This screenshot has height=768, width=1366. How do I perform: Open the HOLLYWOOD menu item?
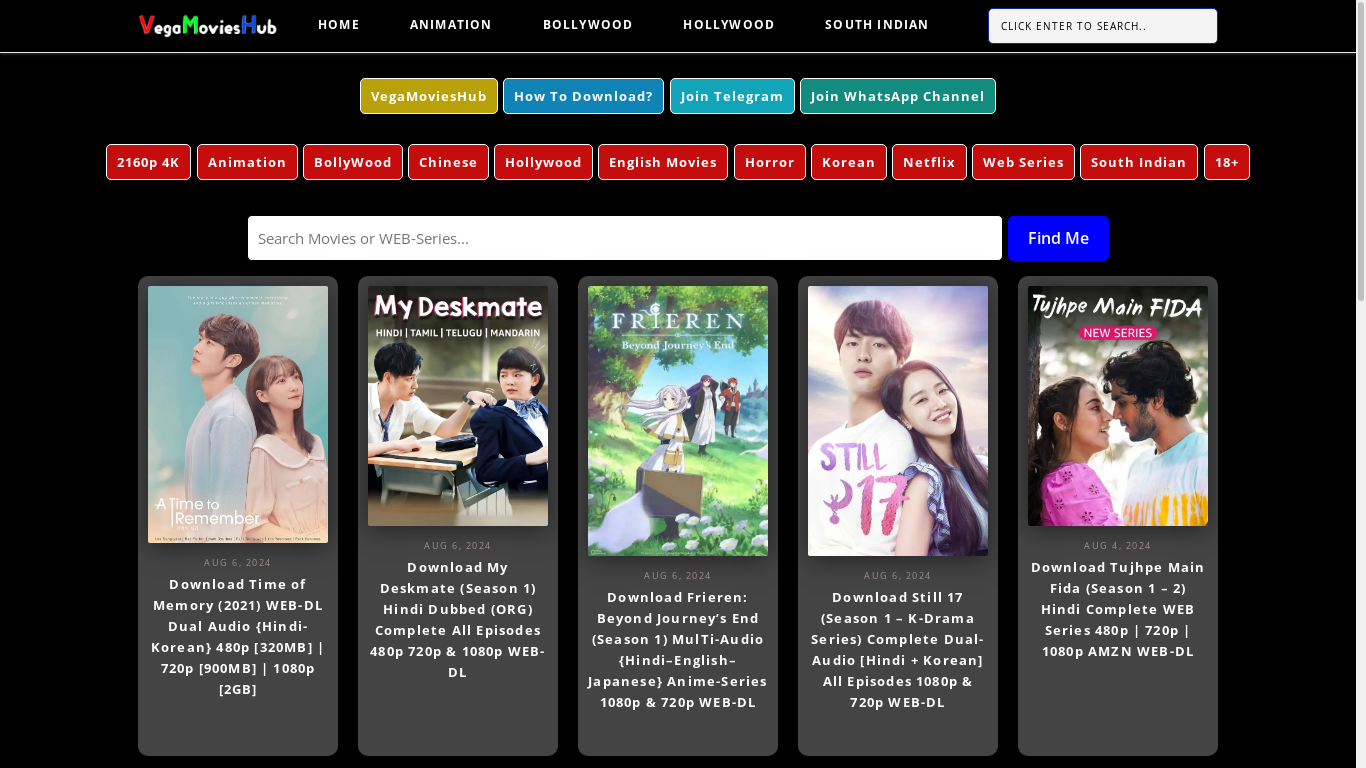pyautogui.click(x=729, y=25)
